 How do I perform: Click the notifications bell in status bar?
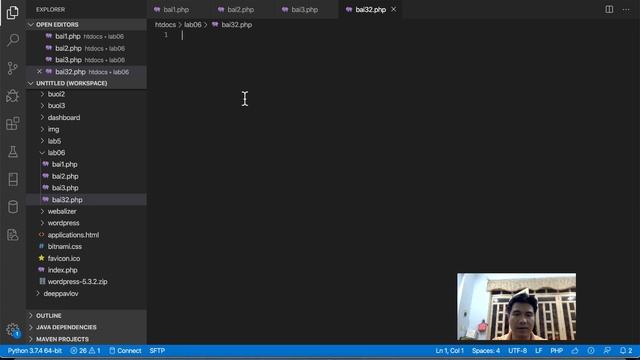(x=626, y=351)
